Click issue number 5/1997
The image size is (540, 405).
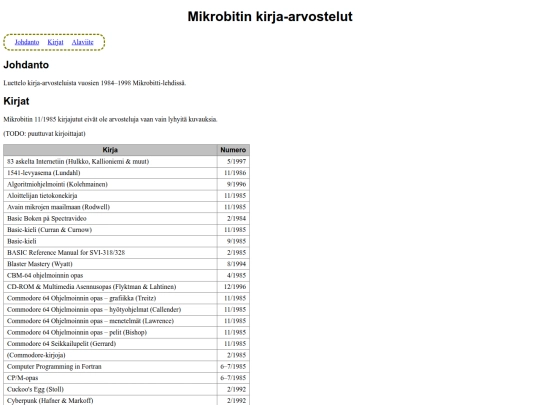click(233, 161)
